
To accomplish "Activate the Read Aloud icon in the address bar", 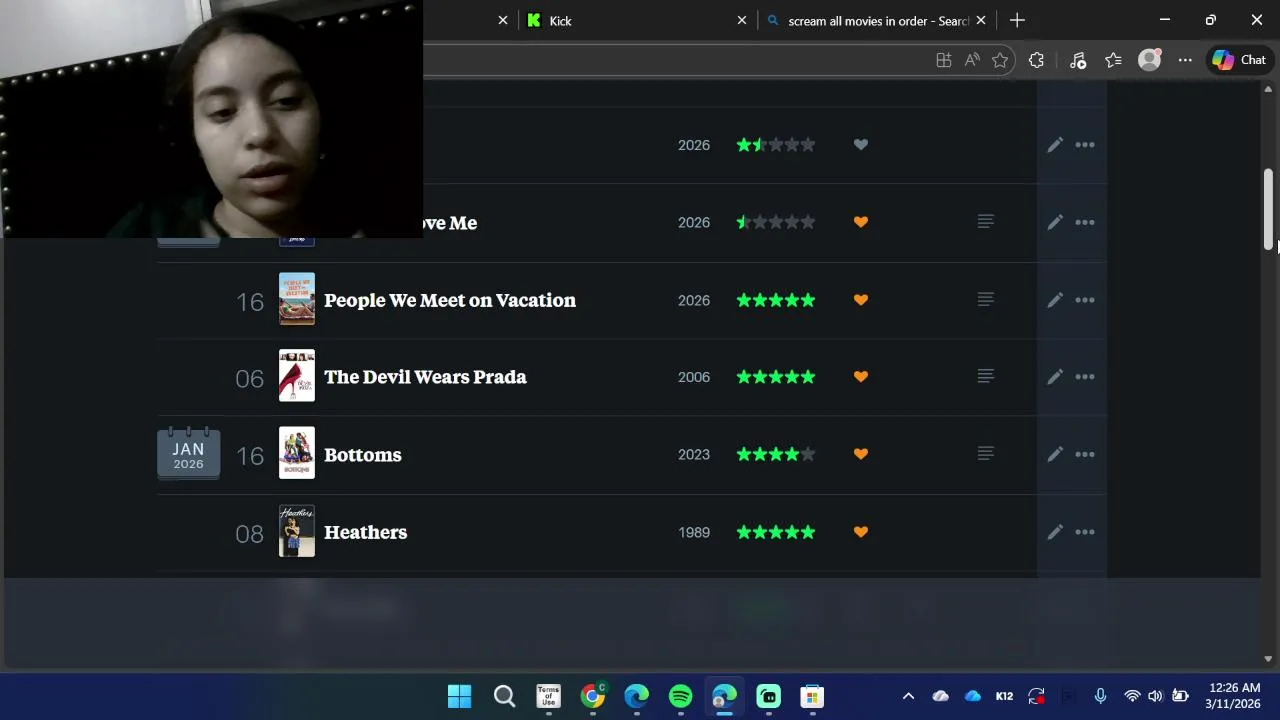I will (972, 60).
